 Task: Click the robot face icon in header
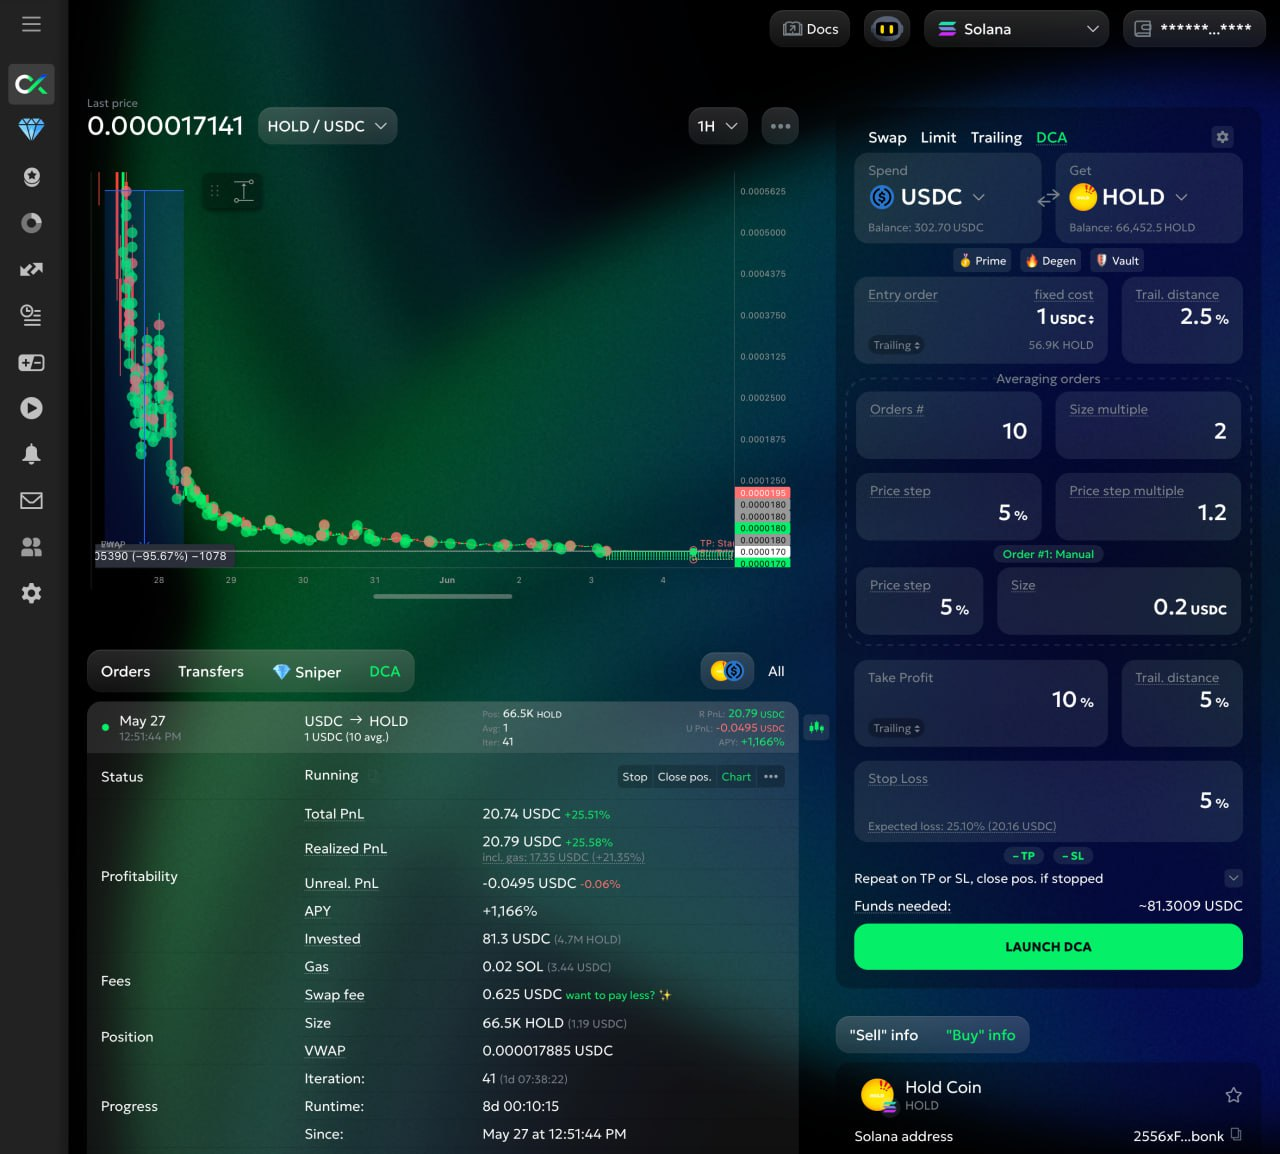887,29
